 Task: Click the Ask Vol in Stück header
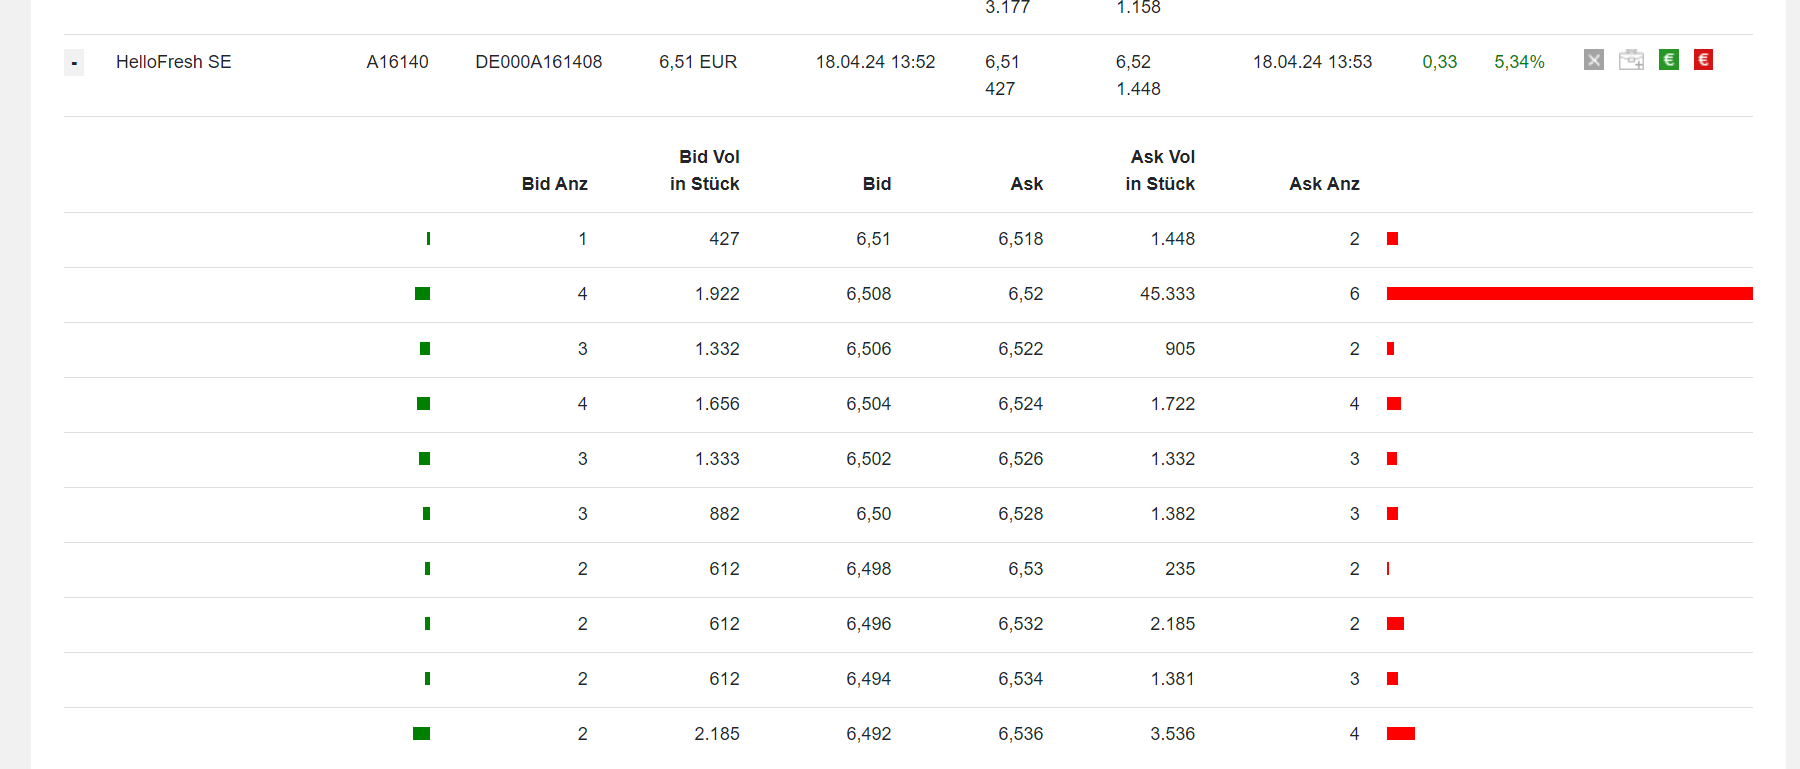[1160, 170]
